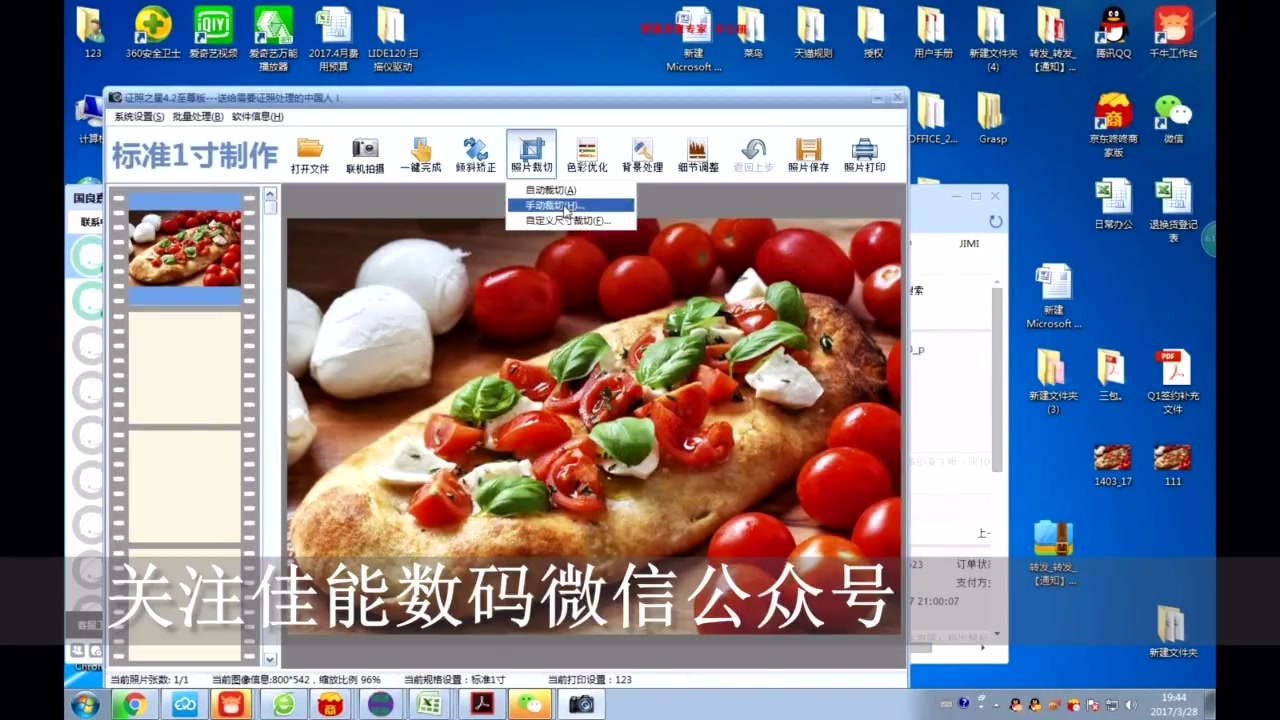Choose 手动裁切(H) from crop dropdown
Image resolution: width=1280 pixels, height=720 pixels.
click(570, 205)
